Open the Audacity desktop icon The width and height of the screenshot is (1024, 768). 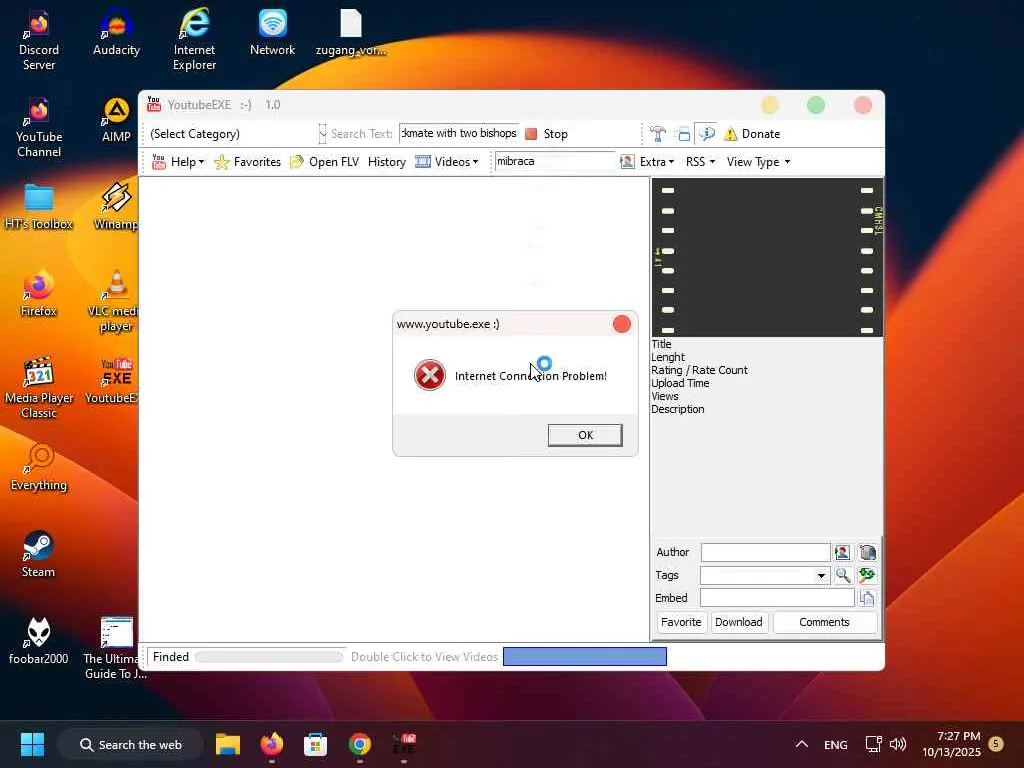pos(116,33)
